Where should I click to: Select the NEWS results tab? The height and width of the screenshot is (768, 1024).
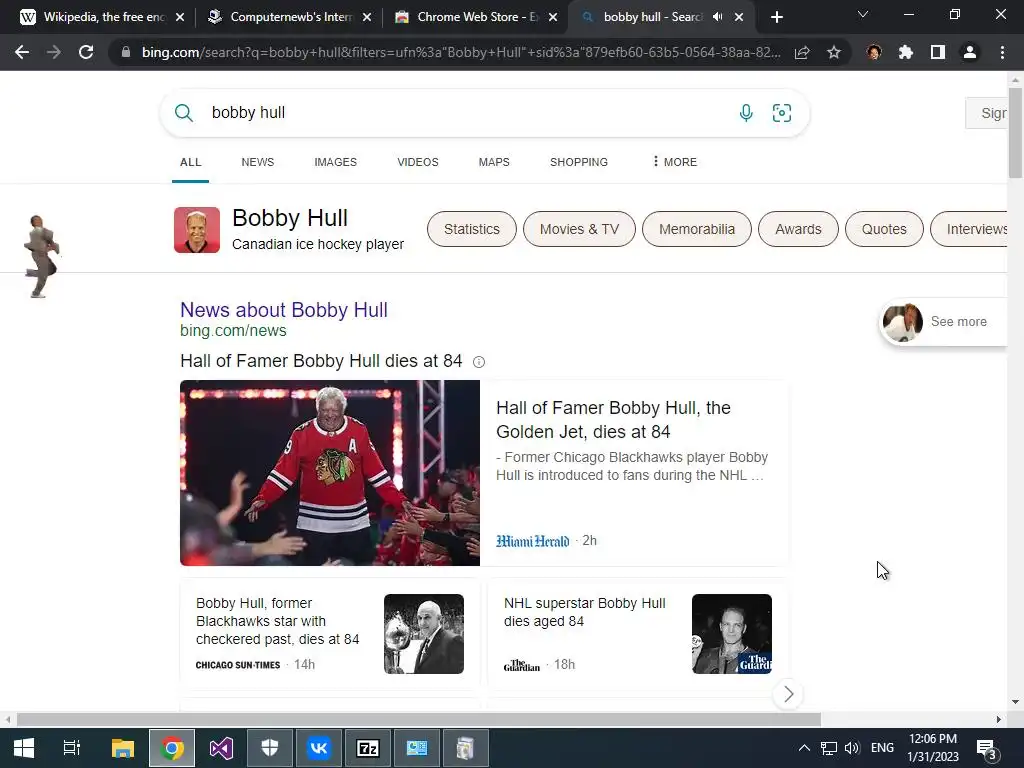pos(257,162)
